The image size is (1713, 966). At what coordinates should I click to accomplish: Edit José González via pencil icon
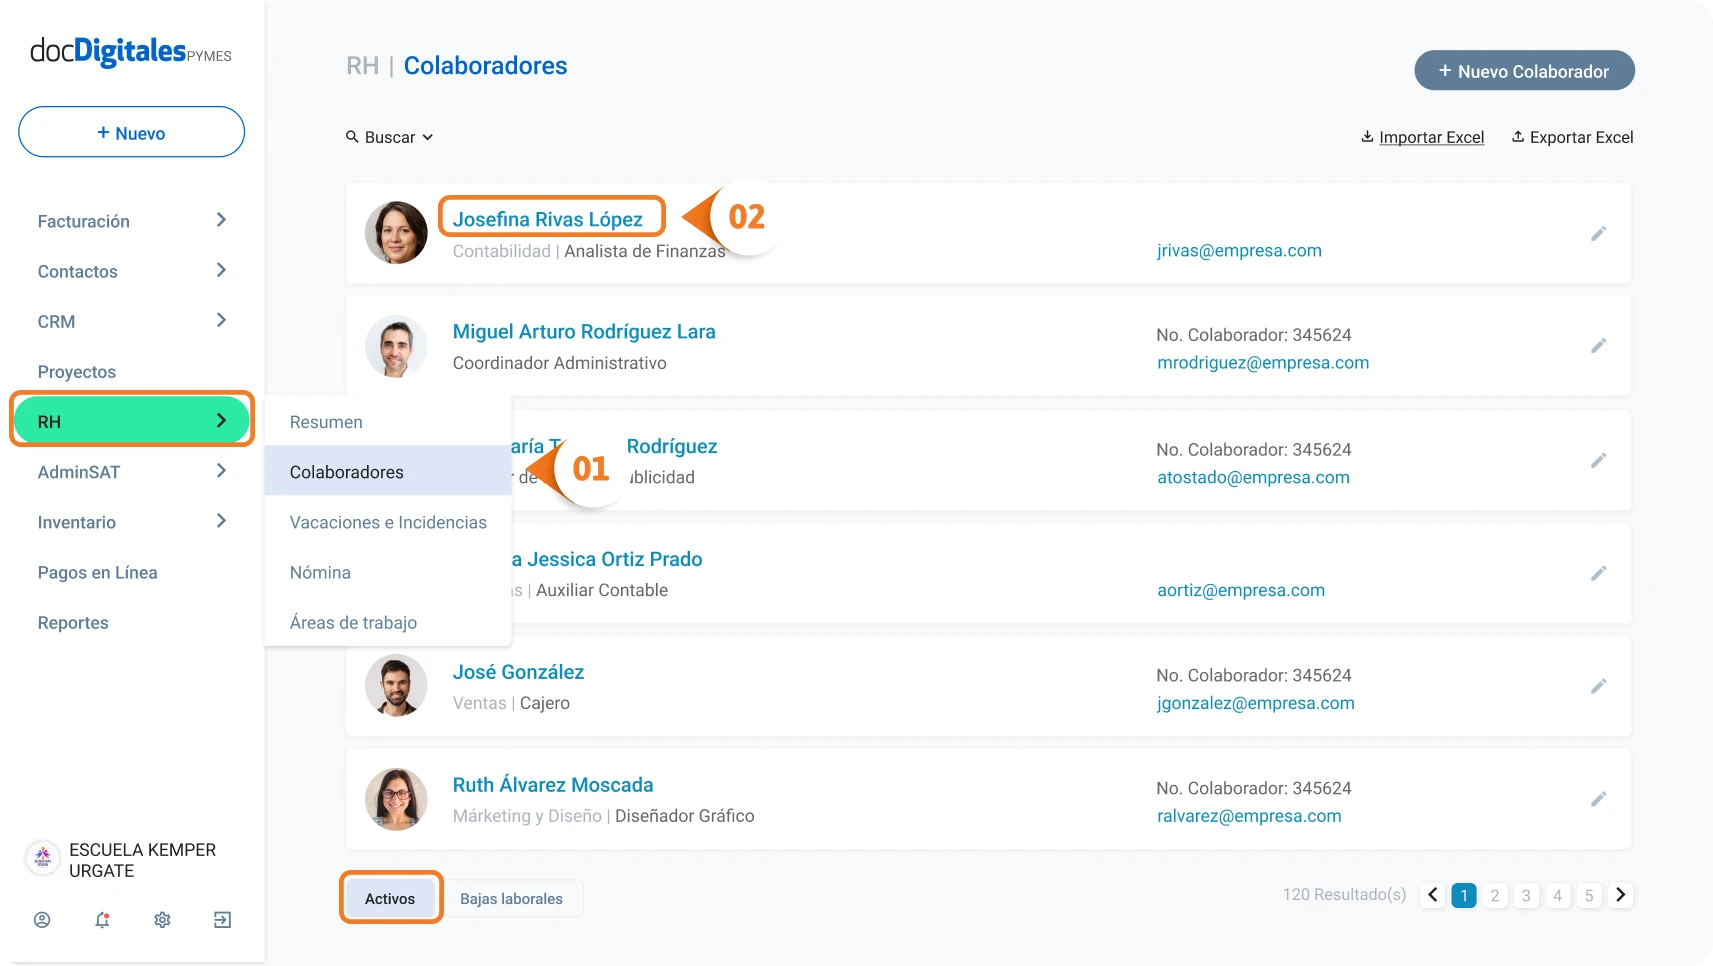[1598, 687]
